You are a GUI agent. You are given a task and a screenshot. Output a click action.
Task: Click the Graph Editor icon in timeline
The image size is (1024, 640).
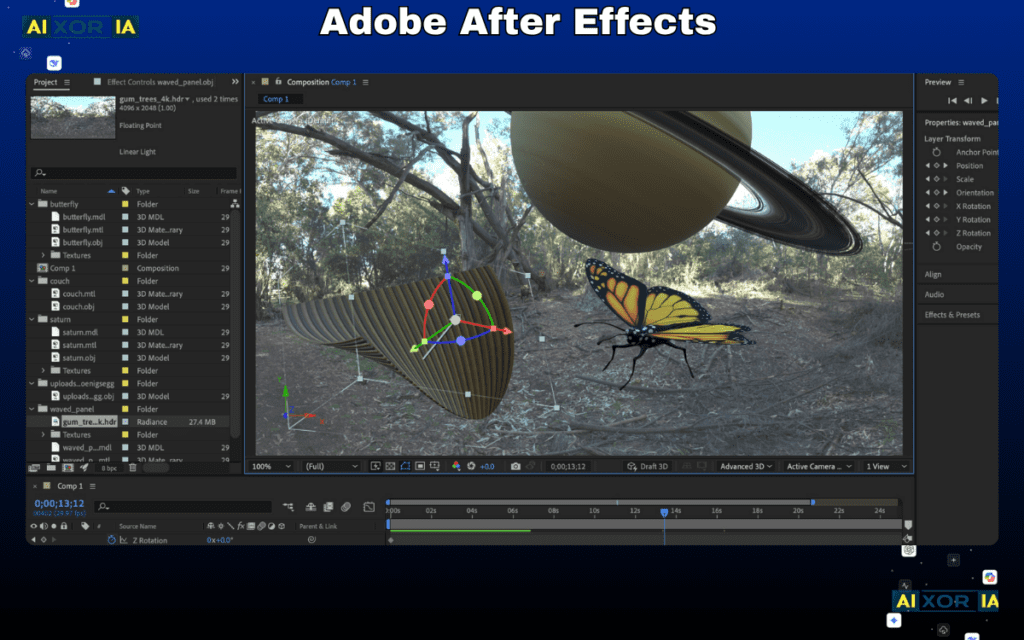click(x=369, y=506)
